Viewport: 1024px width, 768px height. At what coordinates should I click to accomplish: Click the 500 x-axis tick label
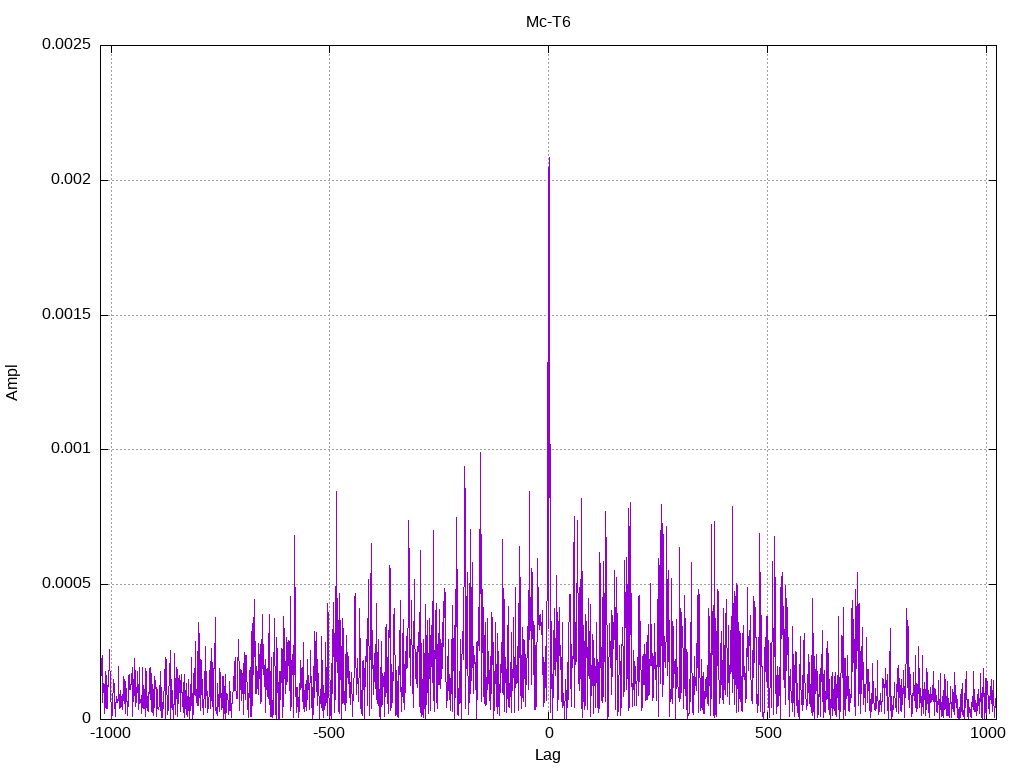pos(768,733)
